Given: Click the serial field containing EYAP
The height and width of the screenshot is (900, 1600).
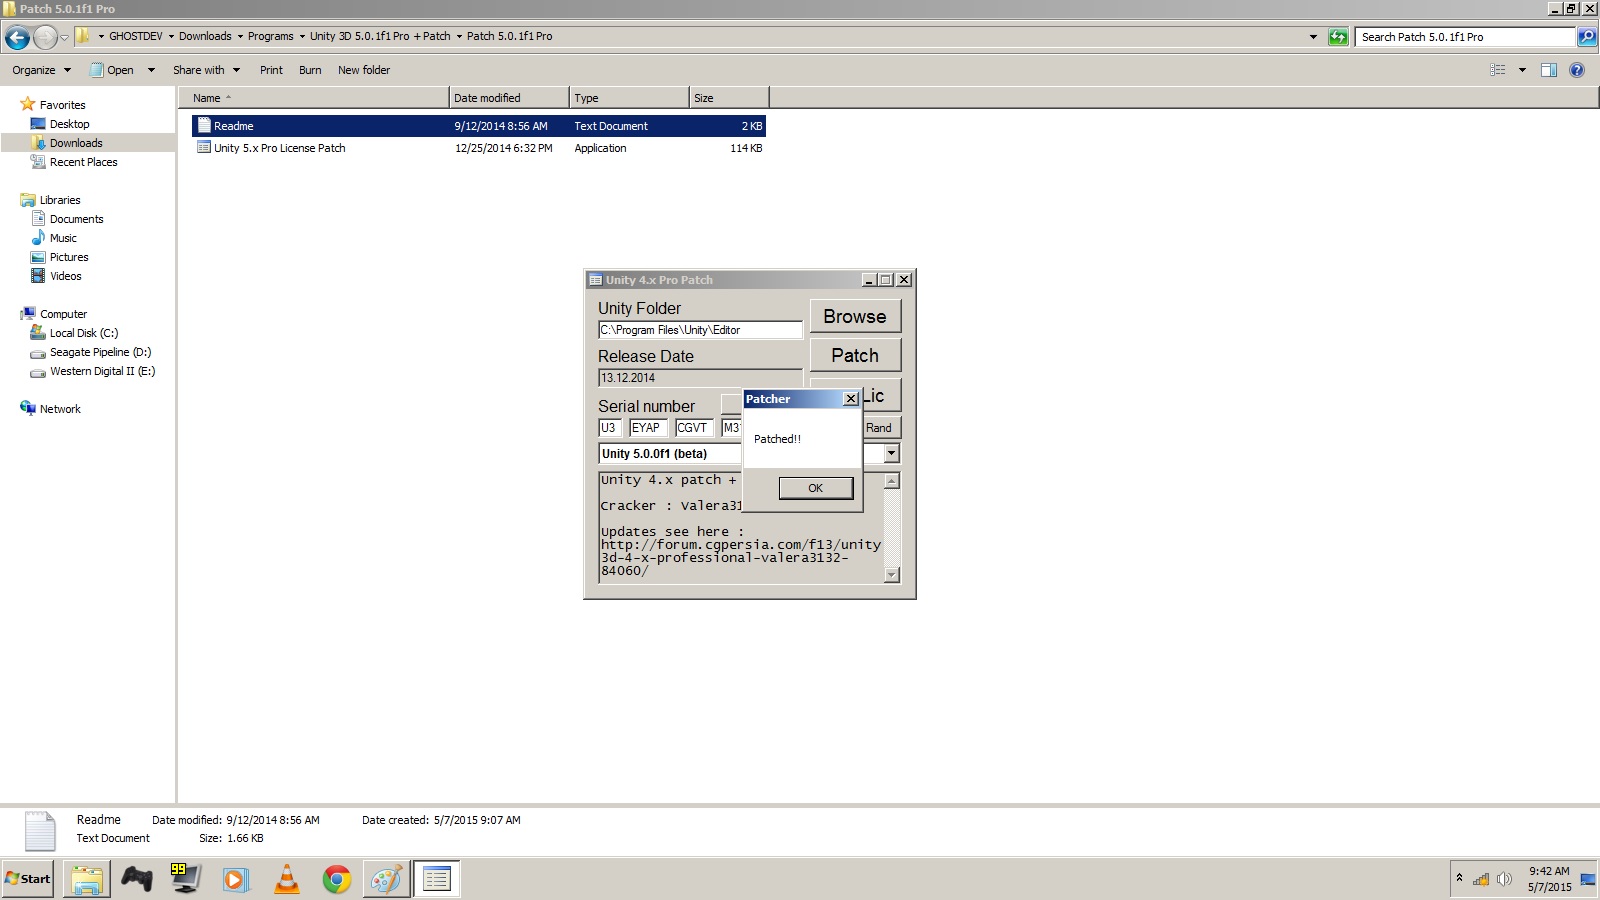Looking at the screenshot, I should [648, 428].
